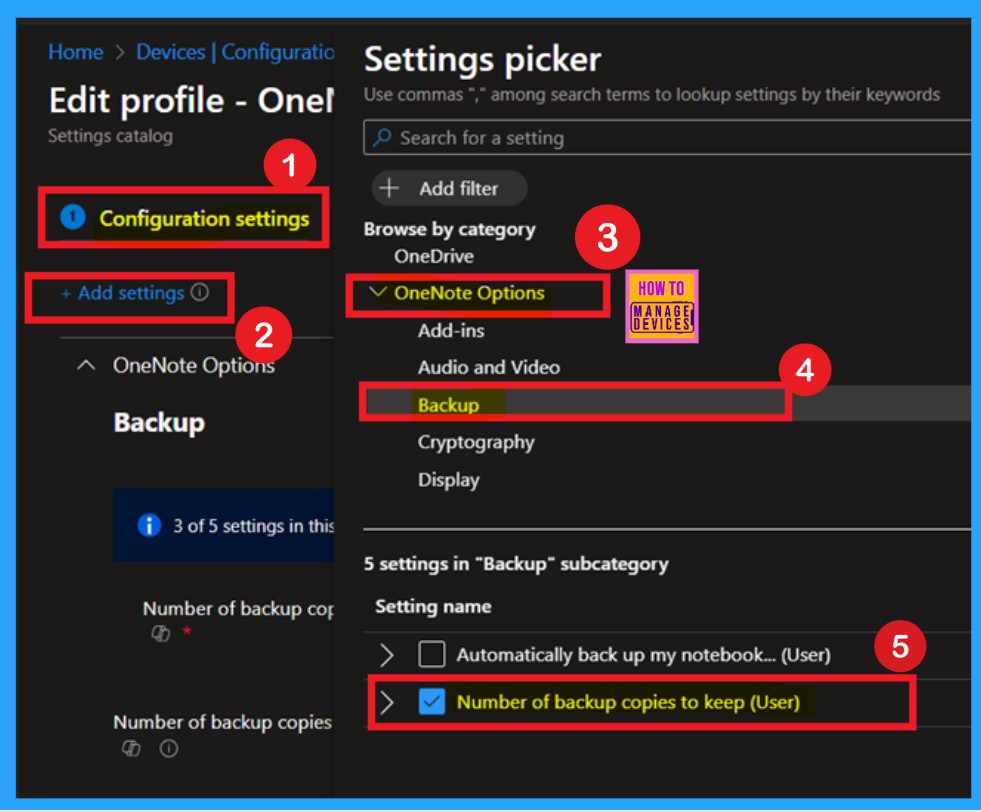The image size is (981, 812).
Task: Click the step 1 circle beside Configuration settings
Action: [73, 216]
